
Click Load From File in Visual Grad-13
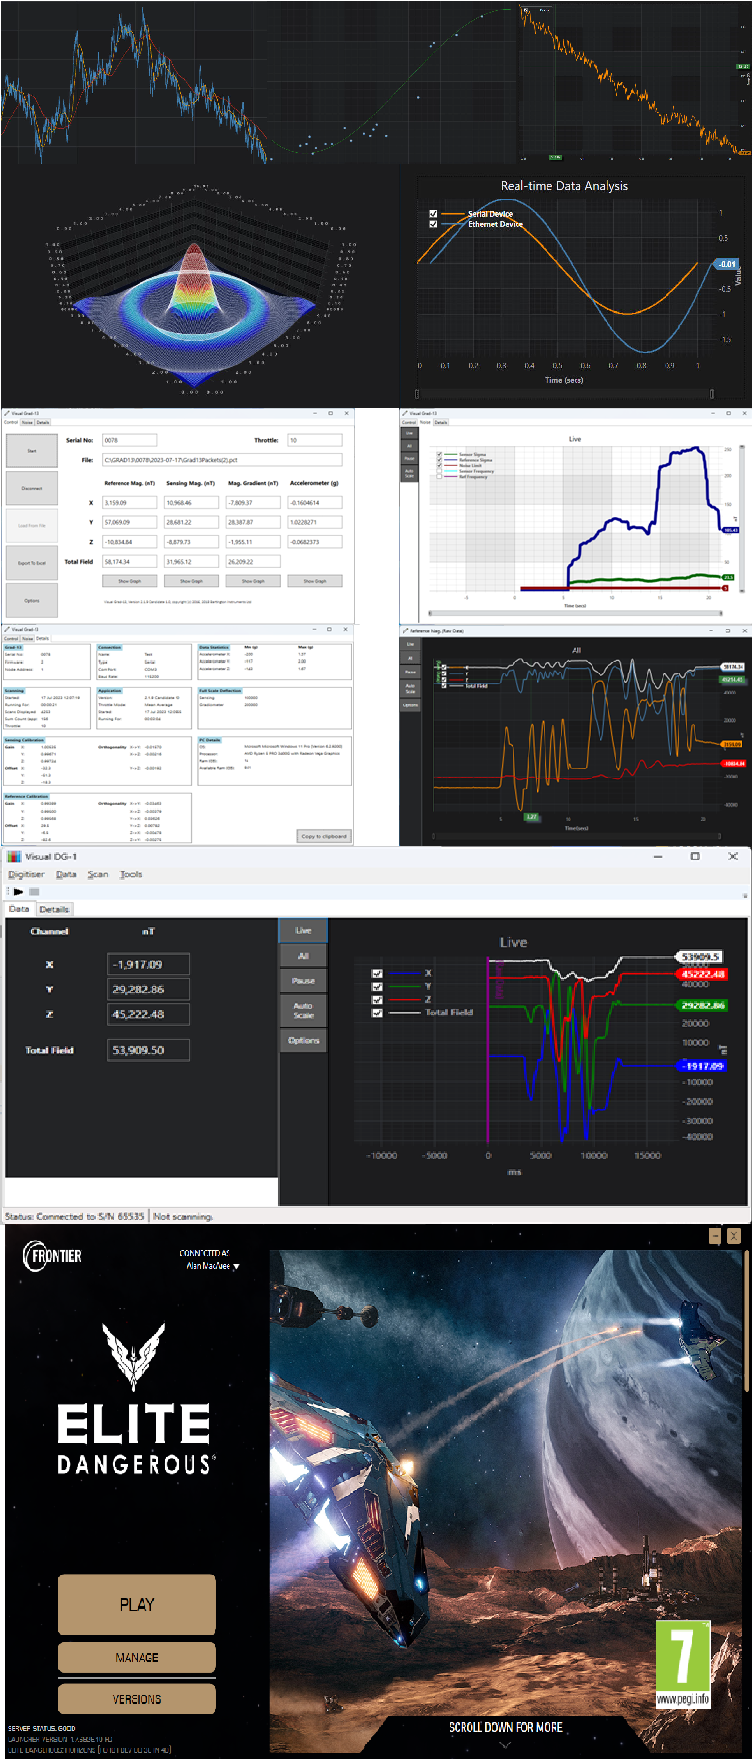pyautogui.click(x=32, y=525)
